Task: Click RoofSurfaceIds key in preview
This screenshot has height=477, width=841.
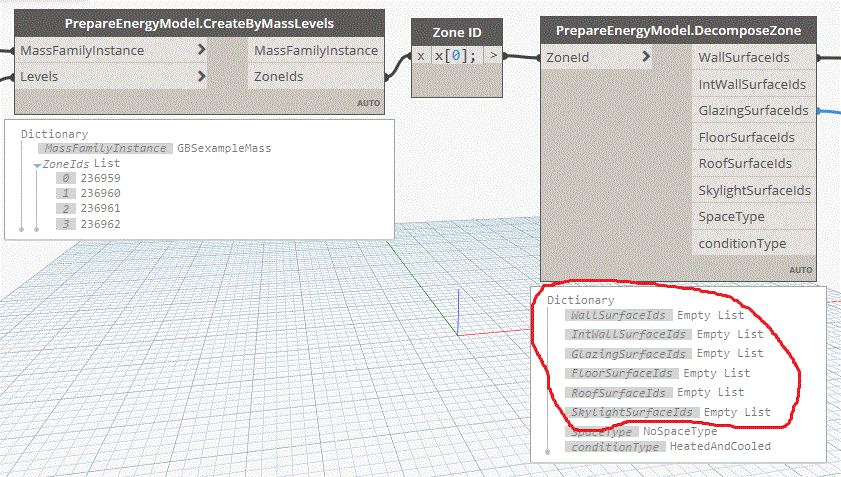Action: pyautogui.click(x=618, y=393)
